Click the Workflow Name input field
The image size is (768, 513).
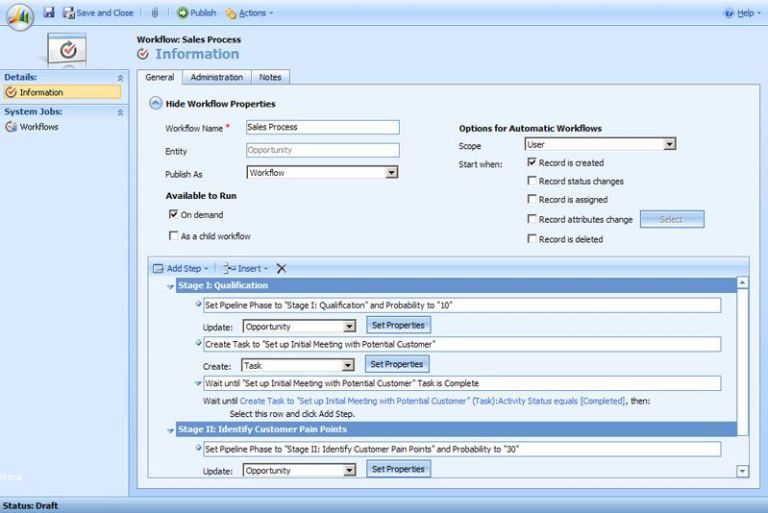[x=321, y=127]
